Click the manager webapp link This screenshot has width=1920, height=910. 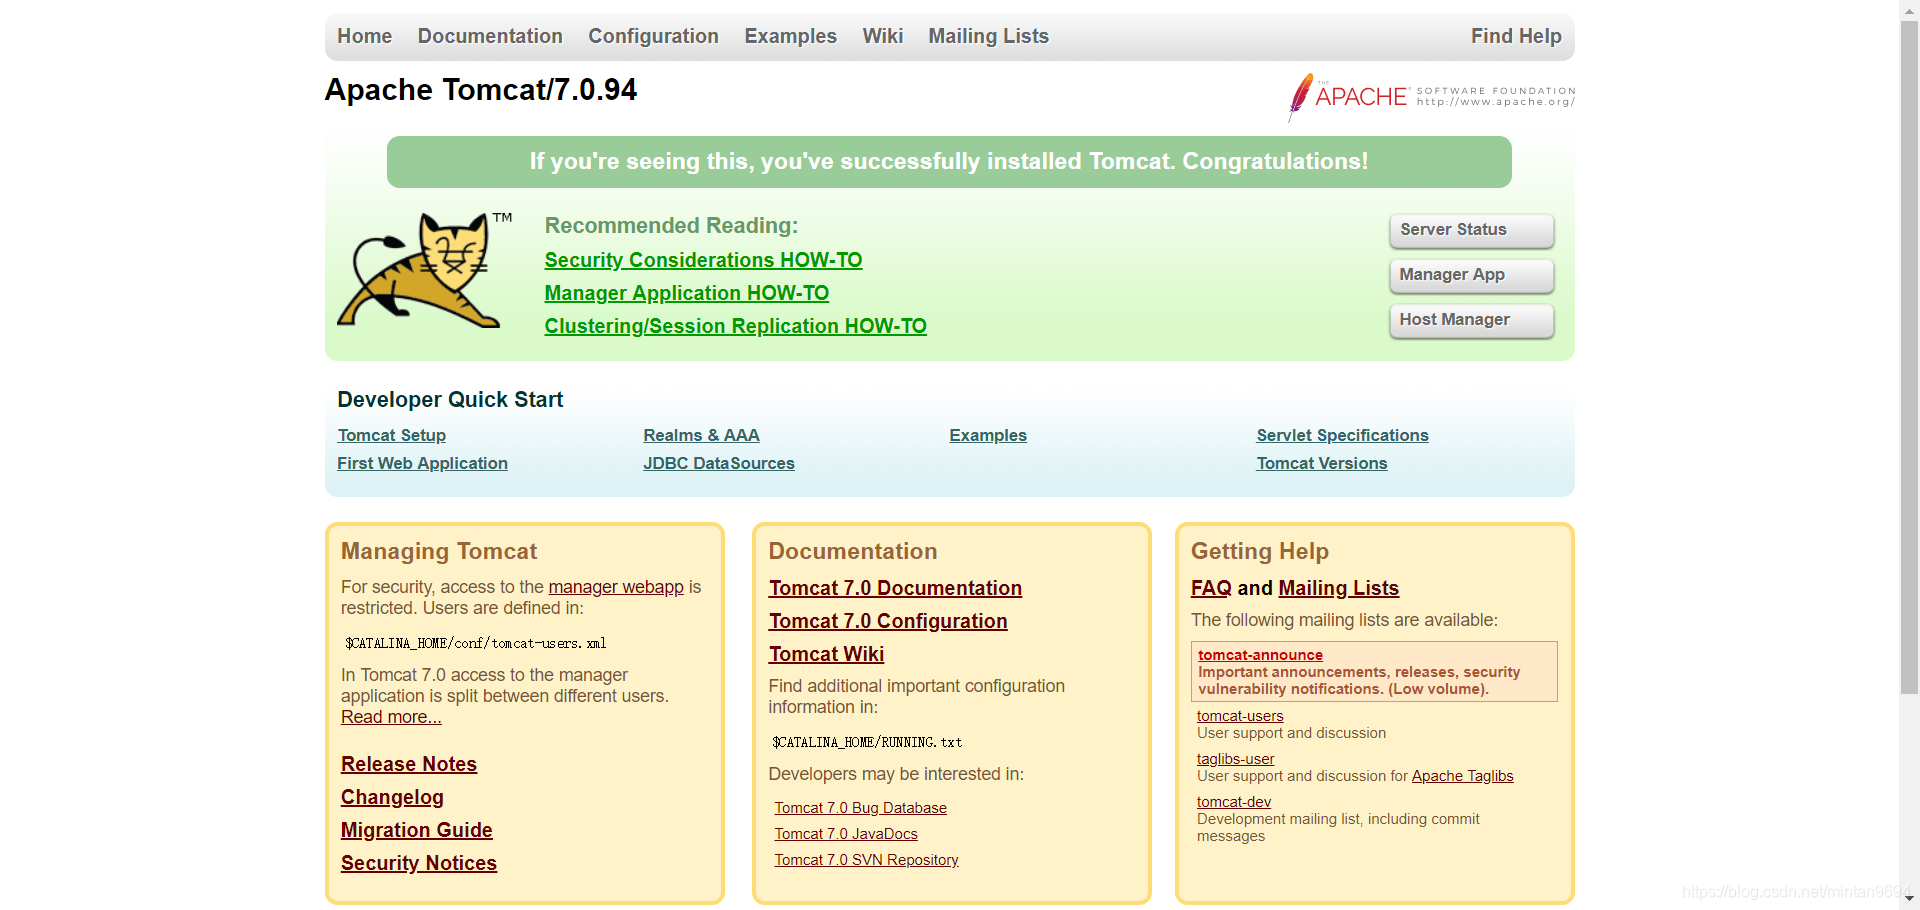coord(616,587)
